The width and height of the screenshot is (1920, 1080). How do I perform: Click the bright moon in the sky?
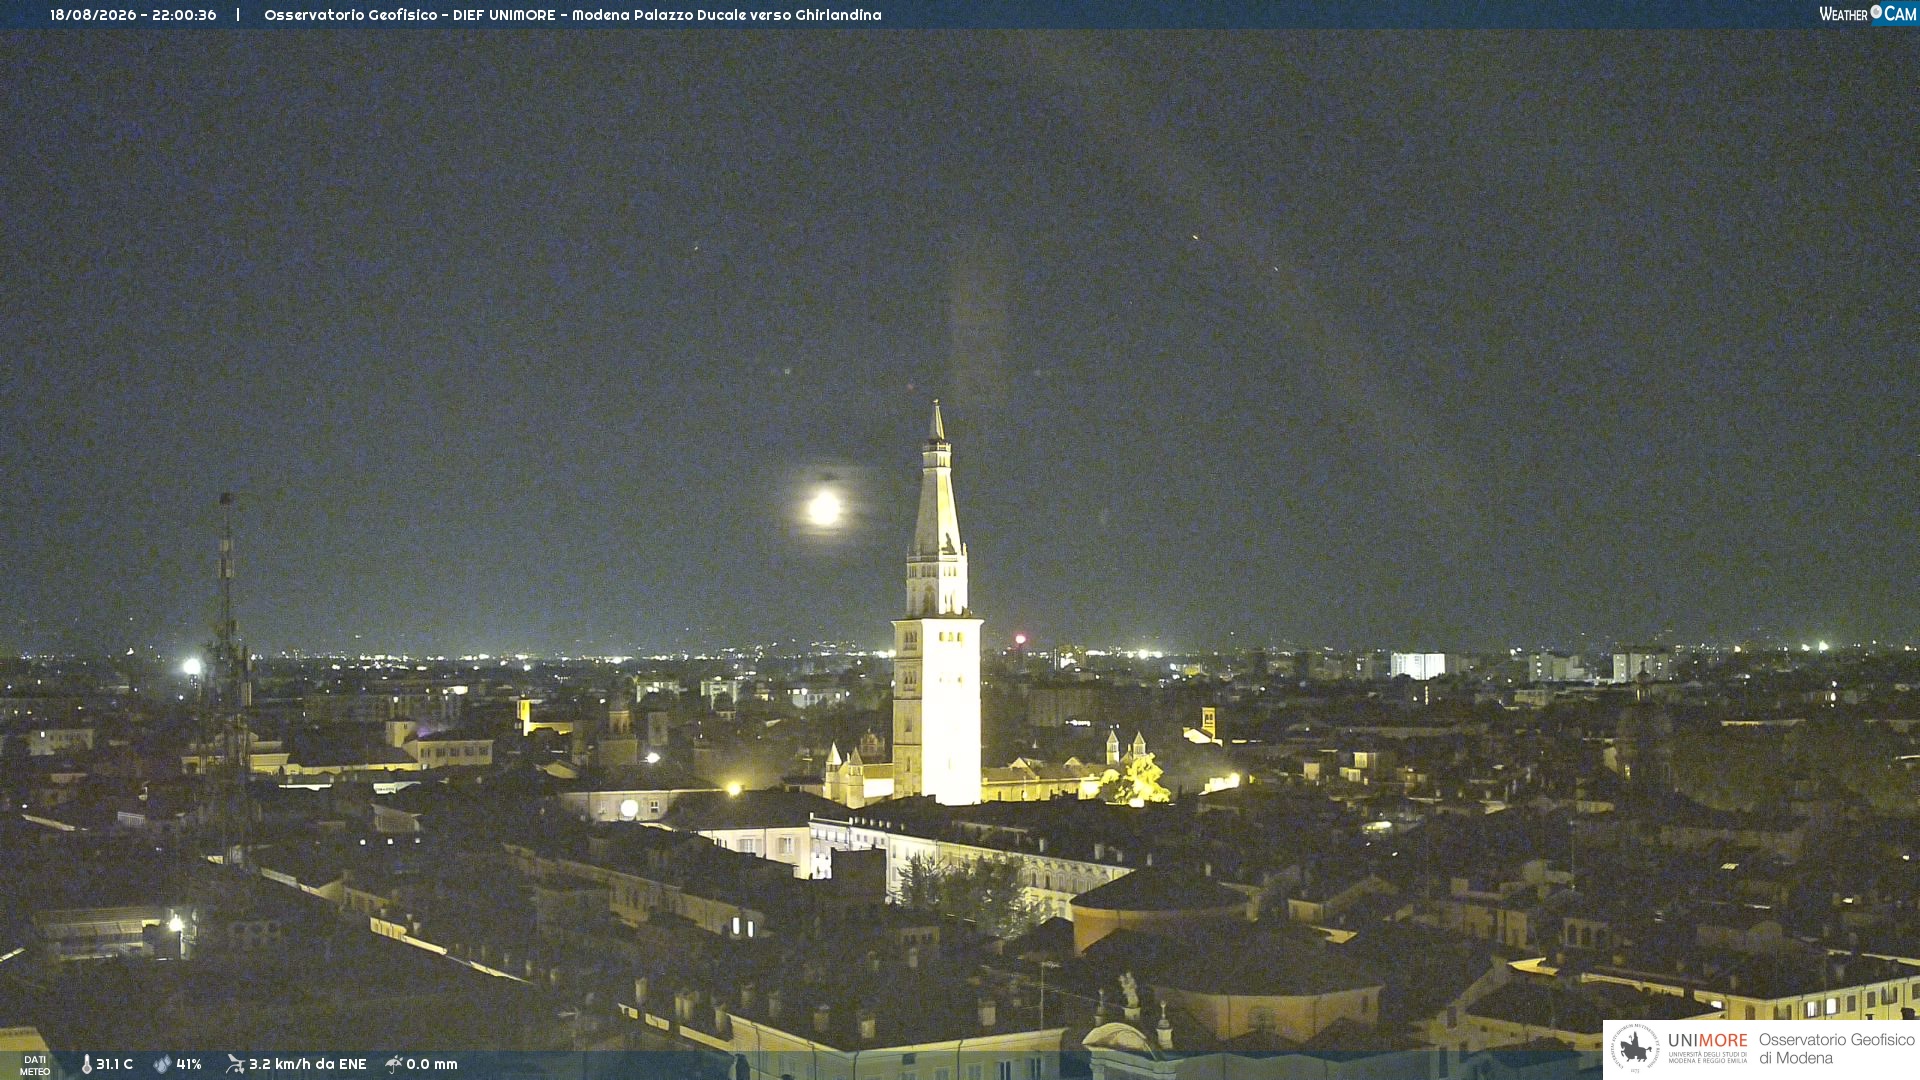pyautogui.click(x=824, y=508)
